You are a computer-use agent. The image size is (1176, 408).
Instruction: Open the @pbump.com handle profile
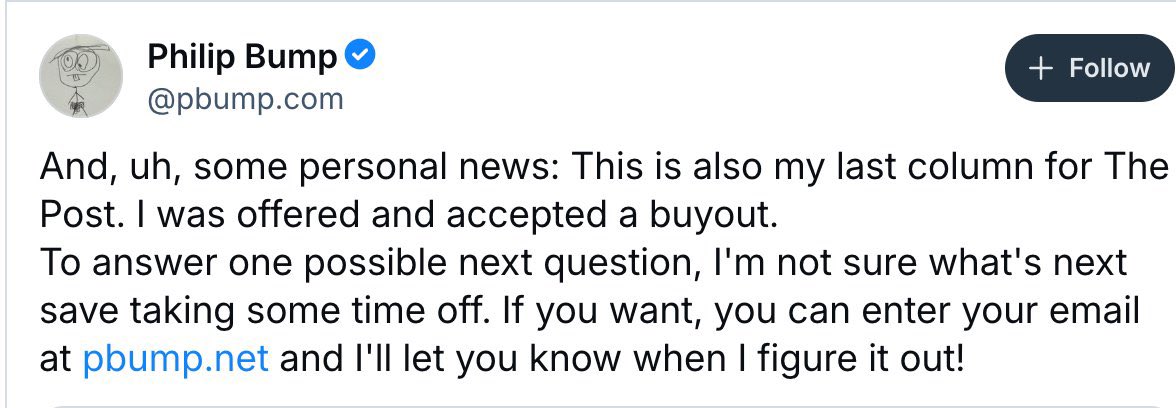coord(245,100)
